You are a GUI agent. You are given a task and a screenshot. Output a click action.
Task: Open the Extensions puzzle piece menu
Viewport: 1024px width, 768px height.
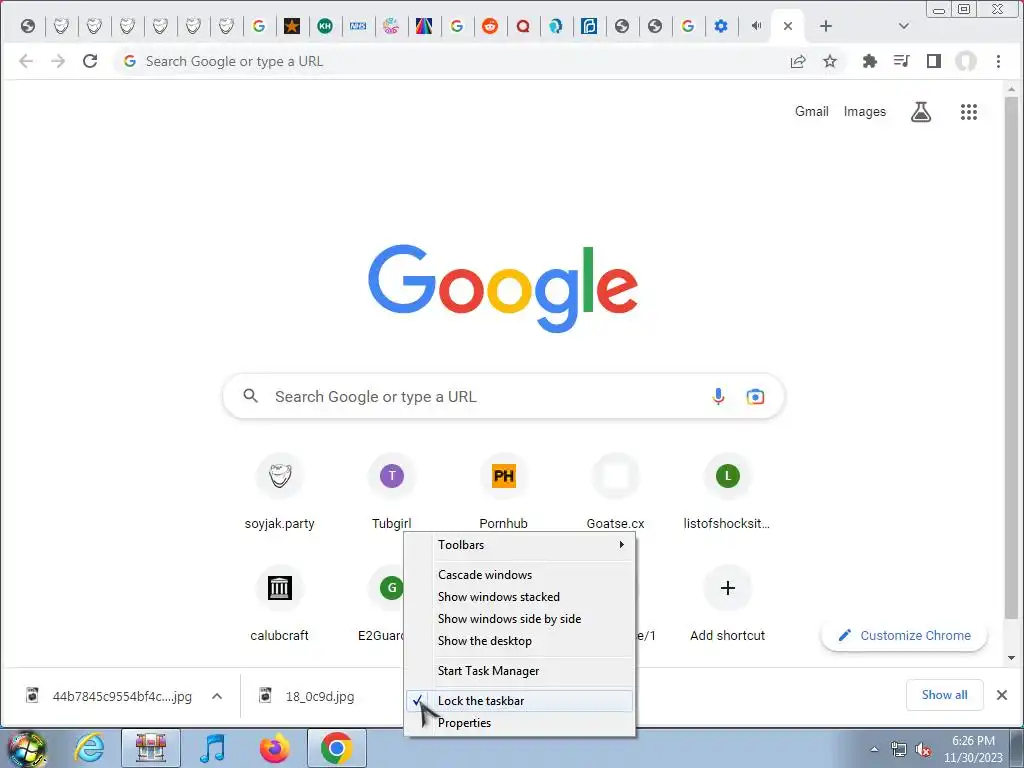869,61
